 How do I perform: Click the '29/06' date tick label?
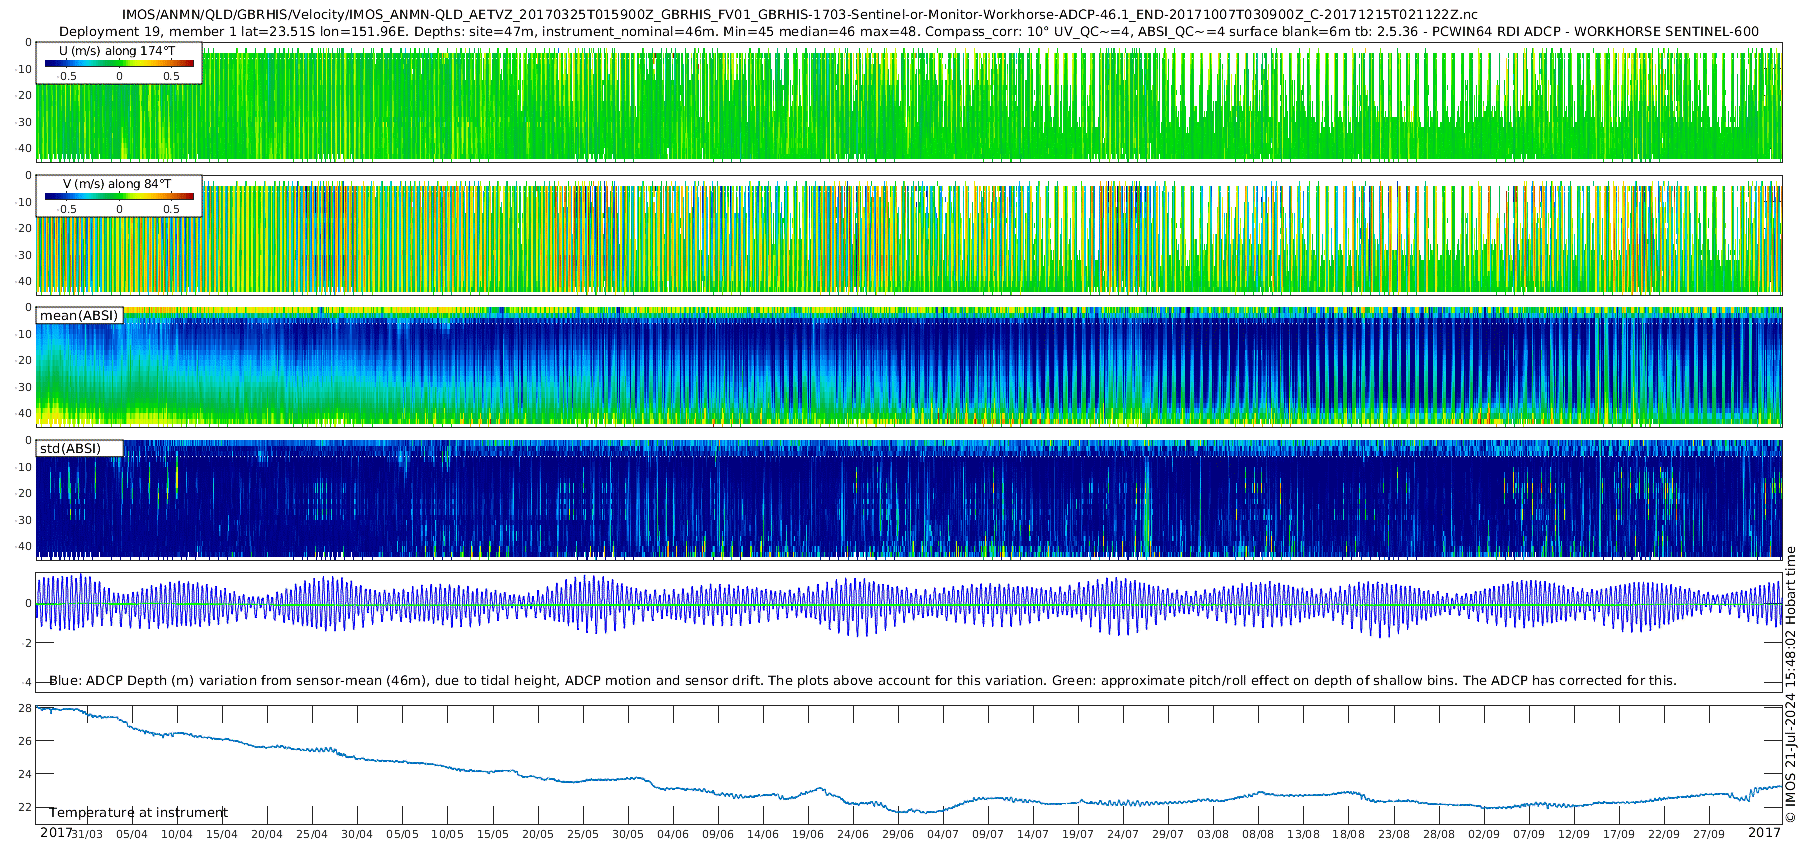tap(898, 834)
